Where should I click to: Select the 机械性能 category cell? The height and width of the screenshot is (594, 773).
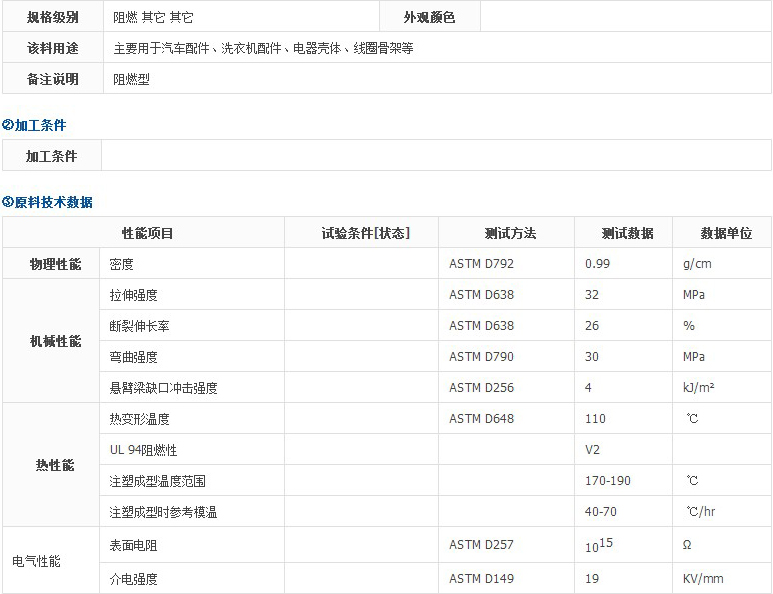[x=55, y=341]
